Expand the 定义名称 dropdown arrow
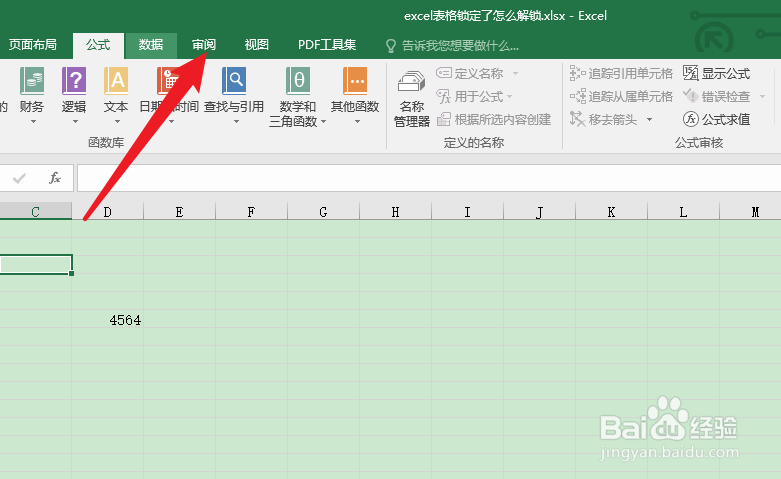 (515, 73)
